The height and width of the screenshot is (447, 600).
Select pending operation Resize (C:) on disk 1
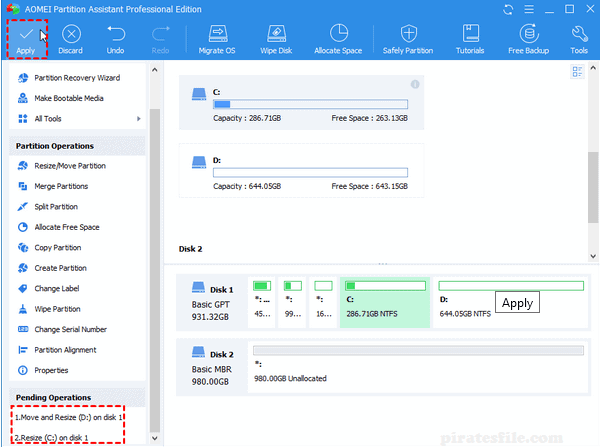click(52, 438)
